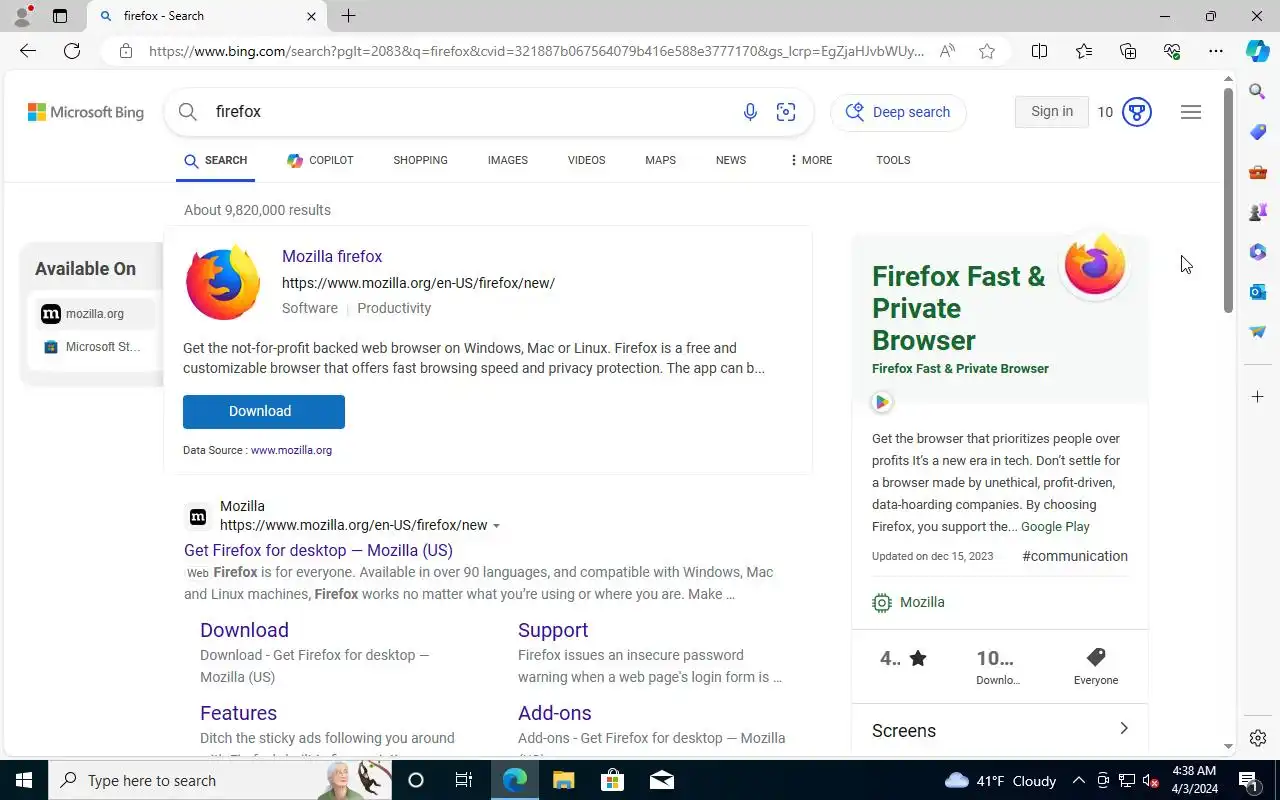Image resolution: width=1280 pixels, height=800 pixels.
Task: Click the Edge profile avatar icon
Action: [x=22, y=16]
